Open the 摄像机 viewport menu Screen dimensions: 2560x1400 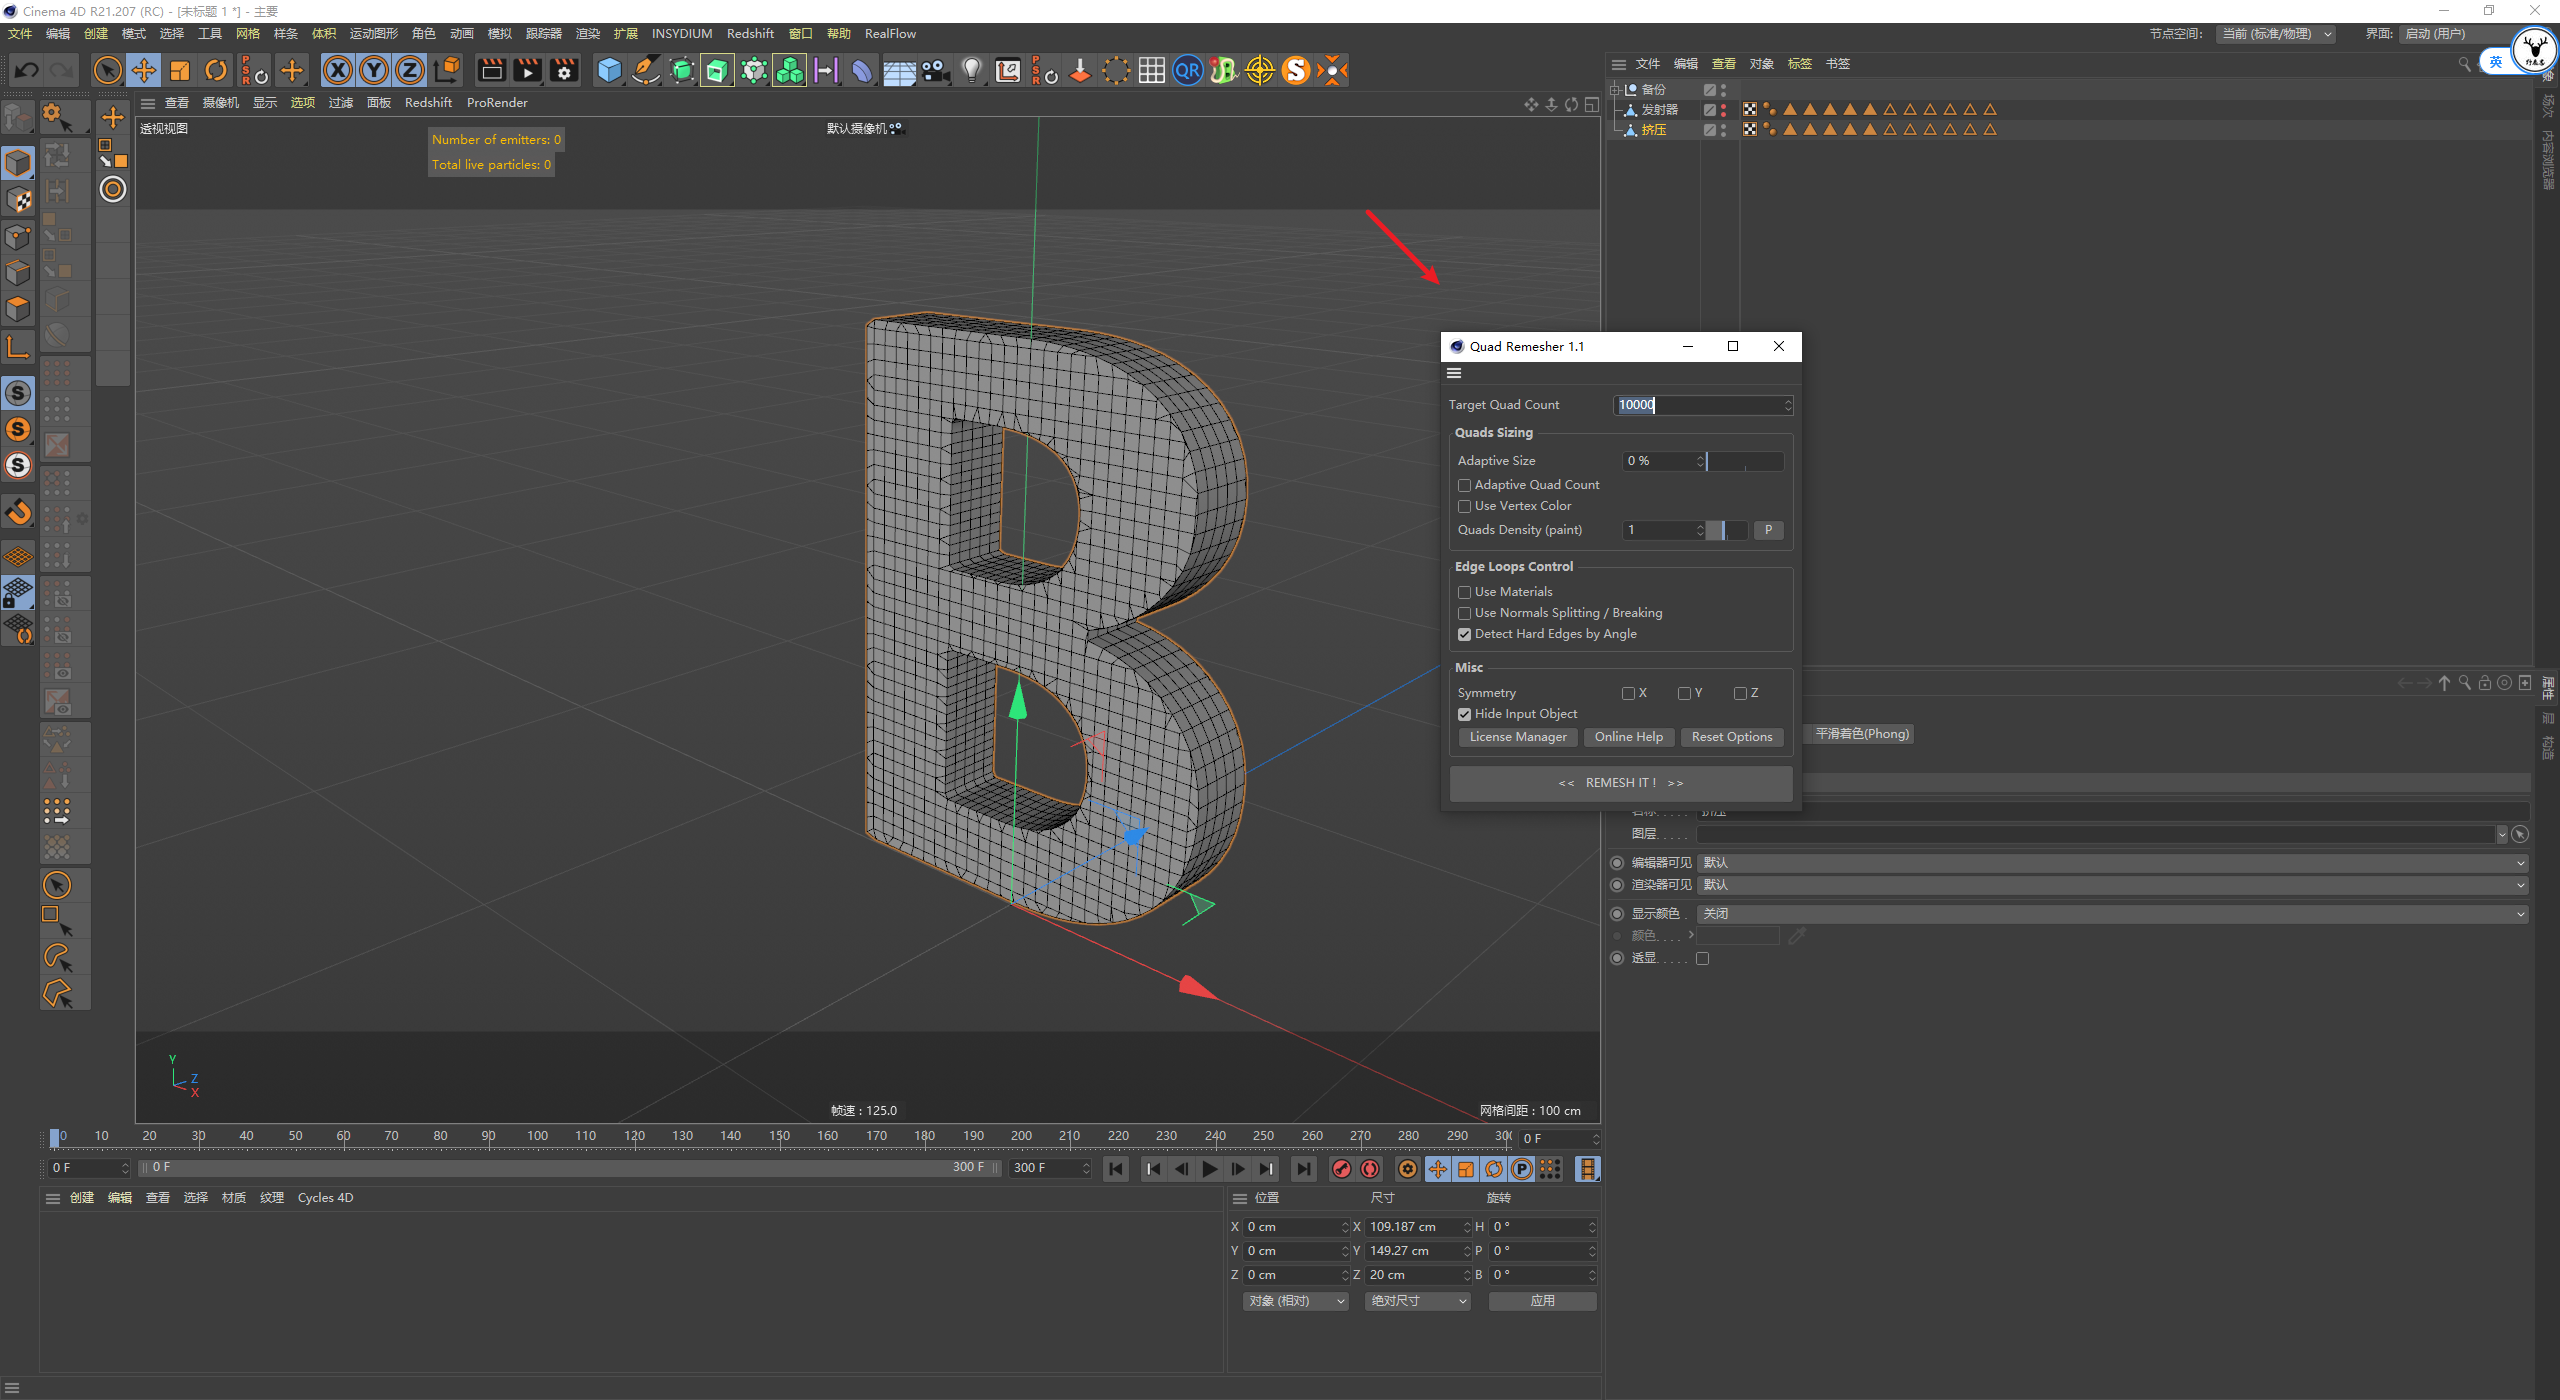pyautogui.click(x=220, y=102)
